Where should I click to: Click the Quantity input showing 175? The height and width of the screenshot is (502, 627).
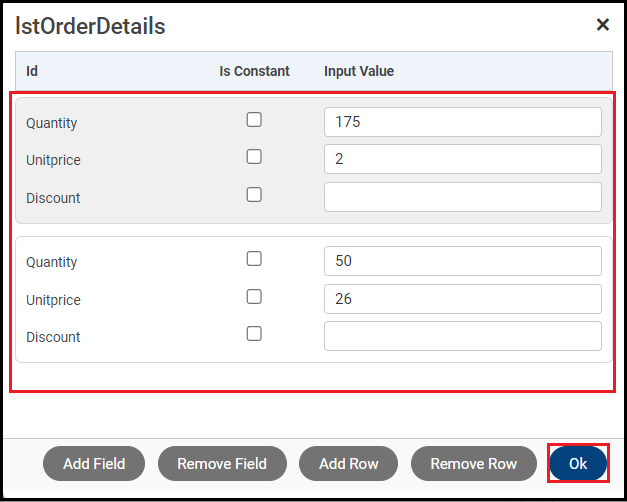click(462, 122)
